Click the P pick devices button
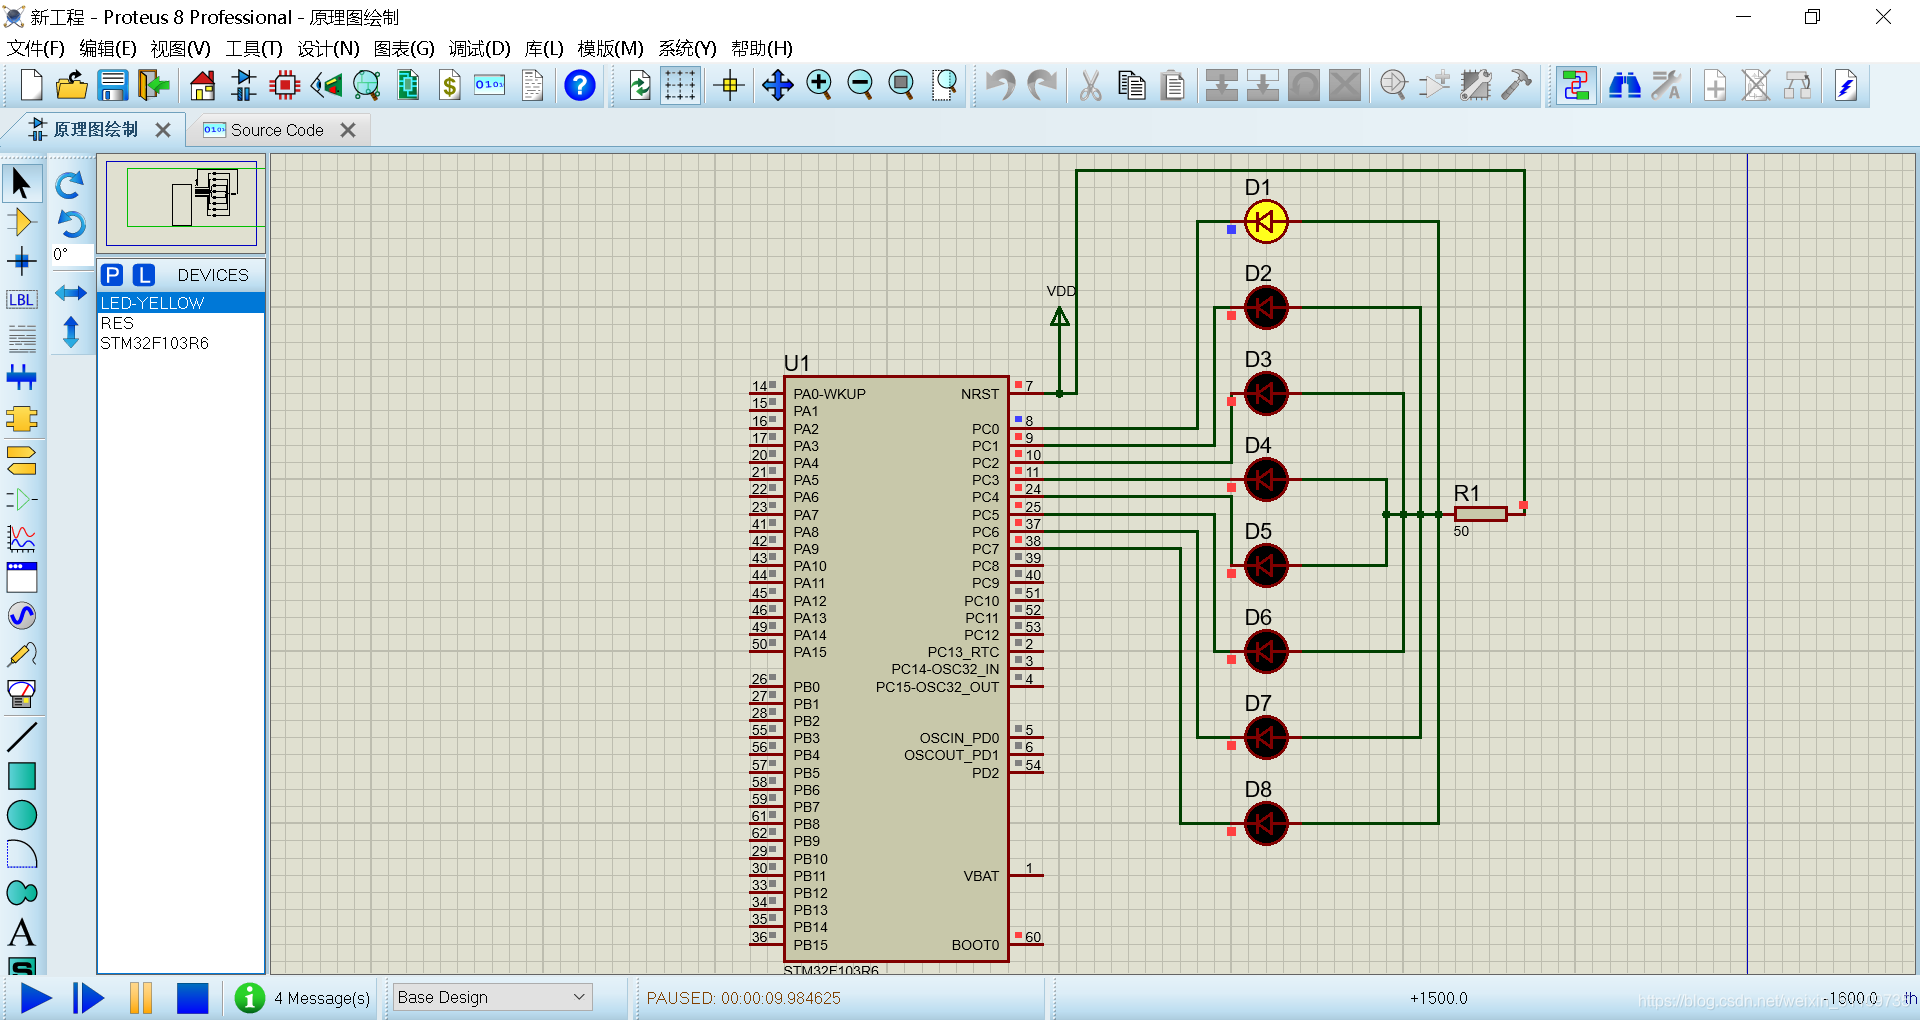Image resolution: width=1920 pixels, height=1020 pixels. coord(112,275)
